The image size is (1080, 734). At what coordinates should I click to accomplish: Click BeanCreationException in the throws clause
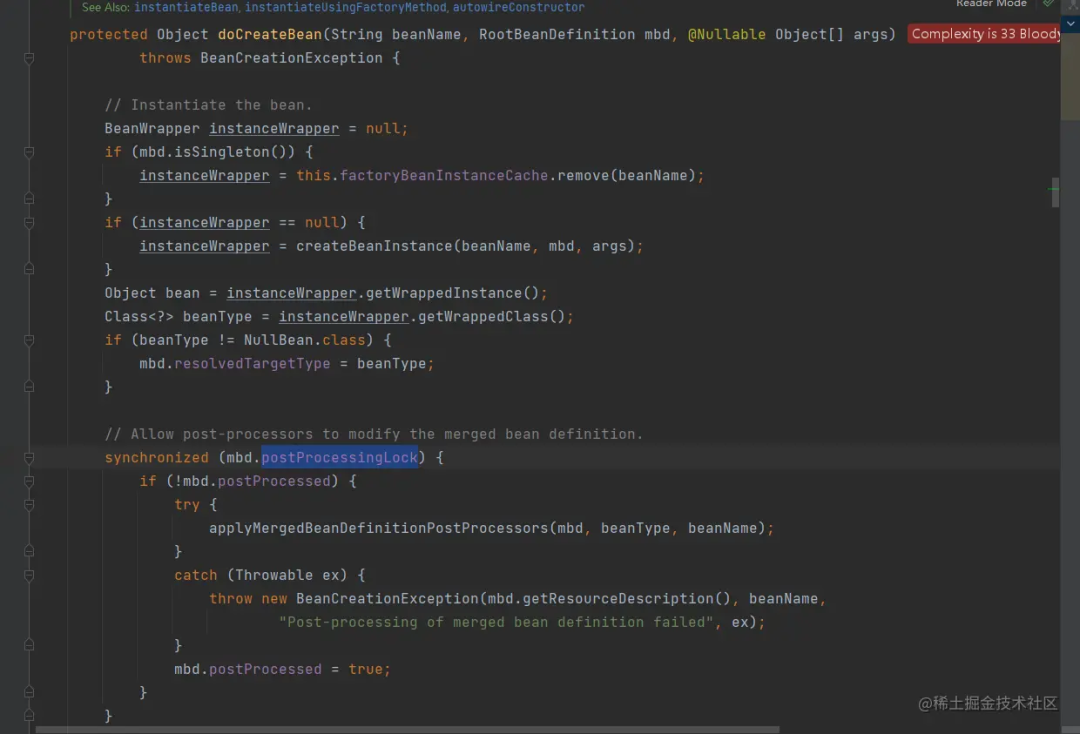coord(291,59)
